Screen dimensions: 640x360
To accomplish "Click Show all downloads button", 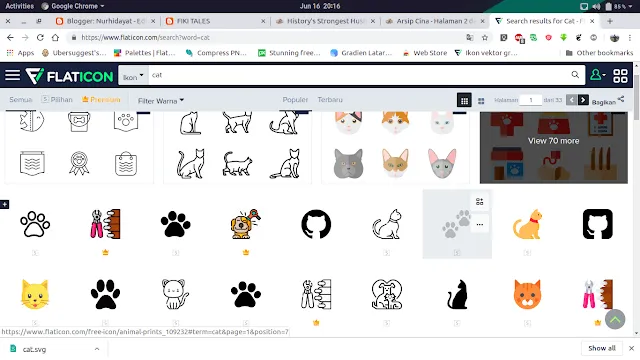I will 602,348.
